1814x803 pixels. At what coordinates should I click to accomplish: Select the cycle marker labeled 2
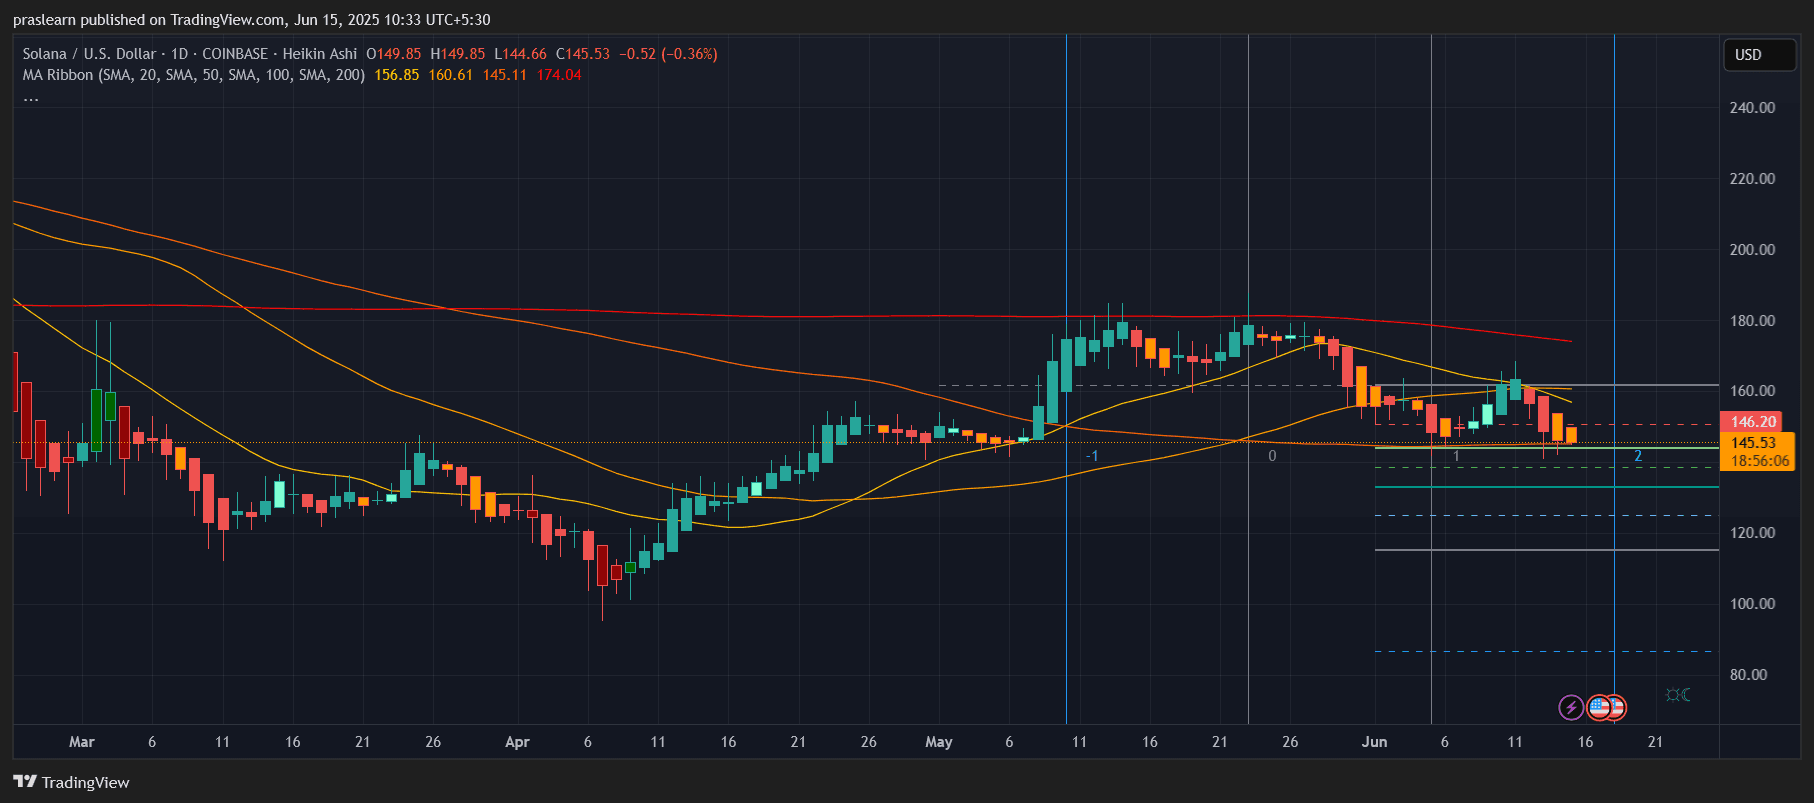[x=1637, y=456]
